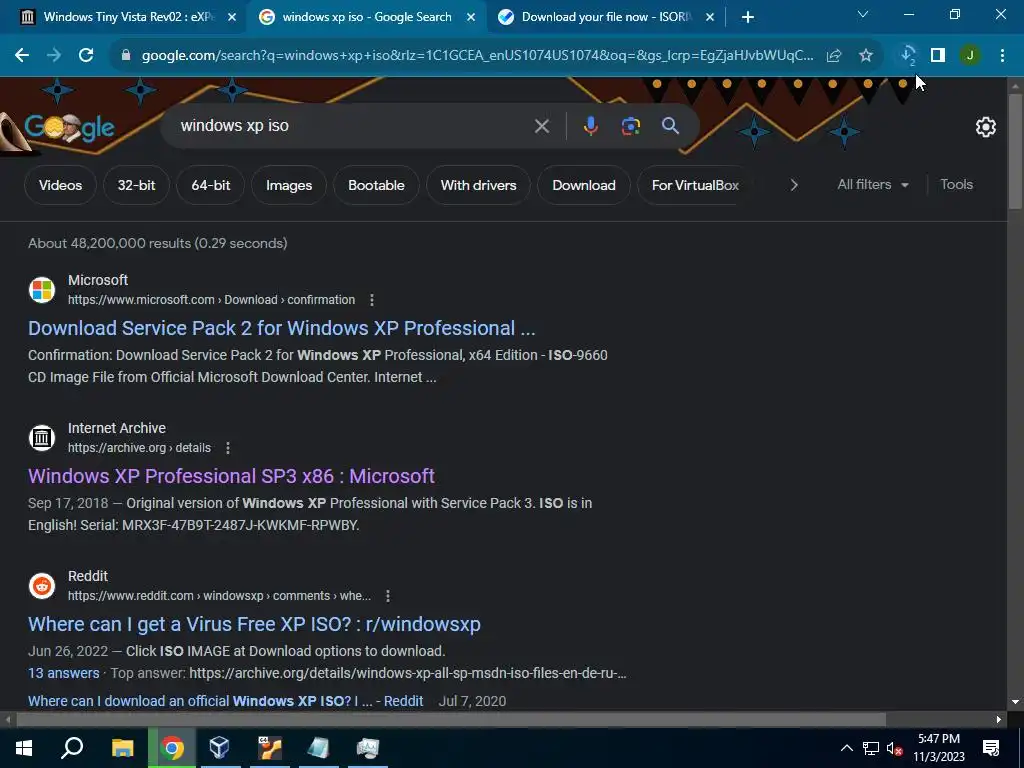Show hidden system tray icons
Screen dimensions: 1024x768
coord(846,748)
